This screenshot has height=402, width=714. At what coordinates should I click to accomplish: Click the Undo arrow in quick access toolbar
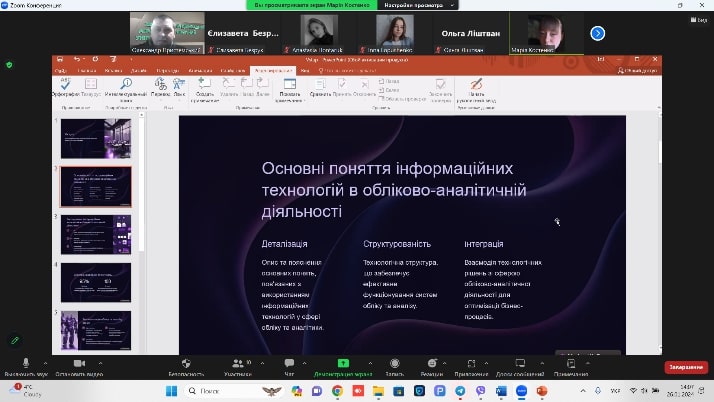(77, 59)
